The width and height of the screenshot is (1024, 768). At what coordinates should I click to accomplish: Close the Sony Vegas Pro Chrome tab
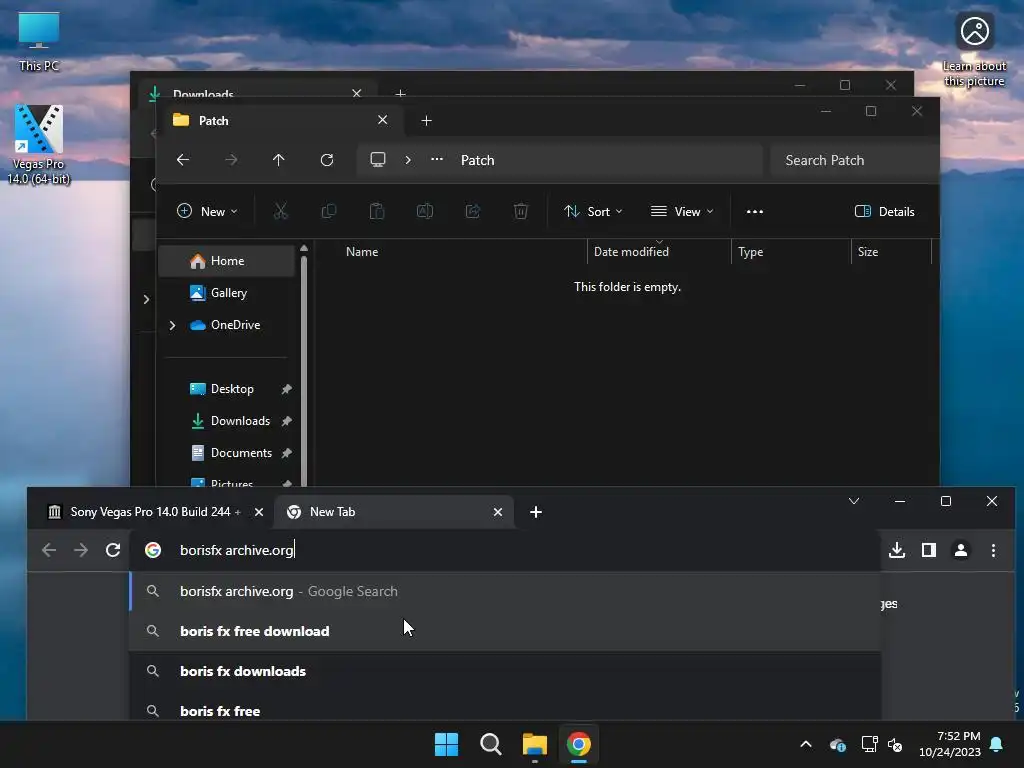(259, 512)
